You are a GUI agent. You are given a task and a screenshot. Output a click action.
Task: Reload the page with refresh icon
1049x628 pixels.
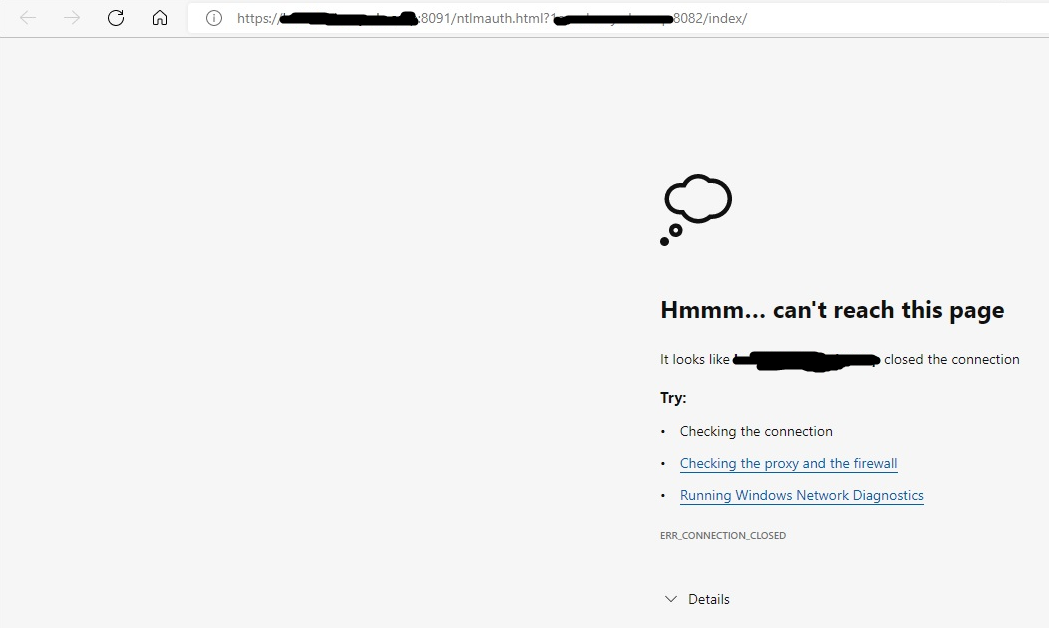(x=116, y=18)
